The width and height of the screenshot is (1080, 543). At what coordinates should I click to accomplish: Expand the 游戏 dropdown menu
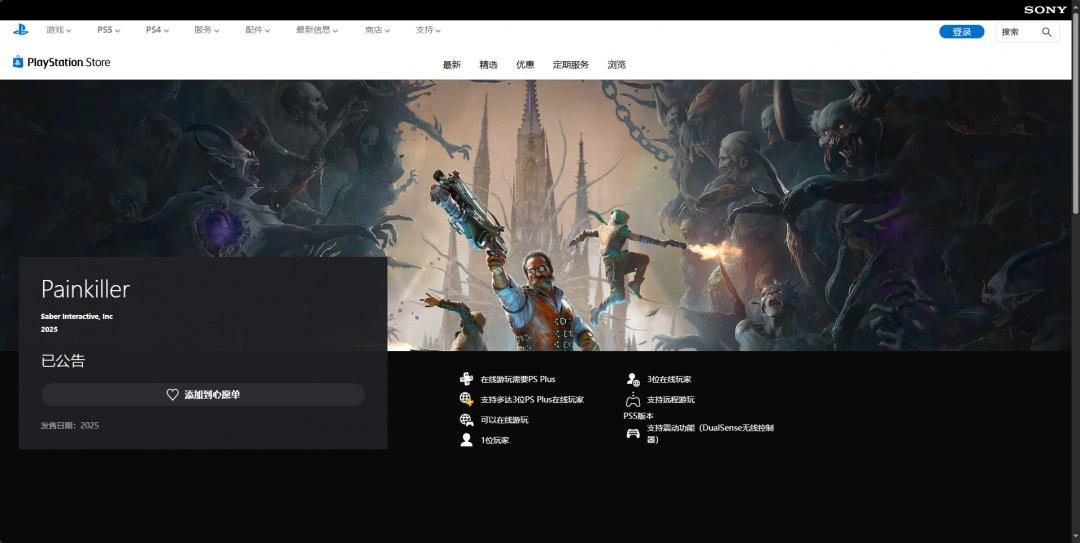pos(58,30)
